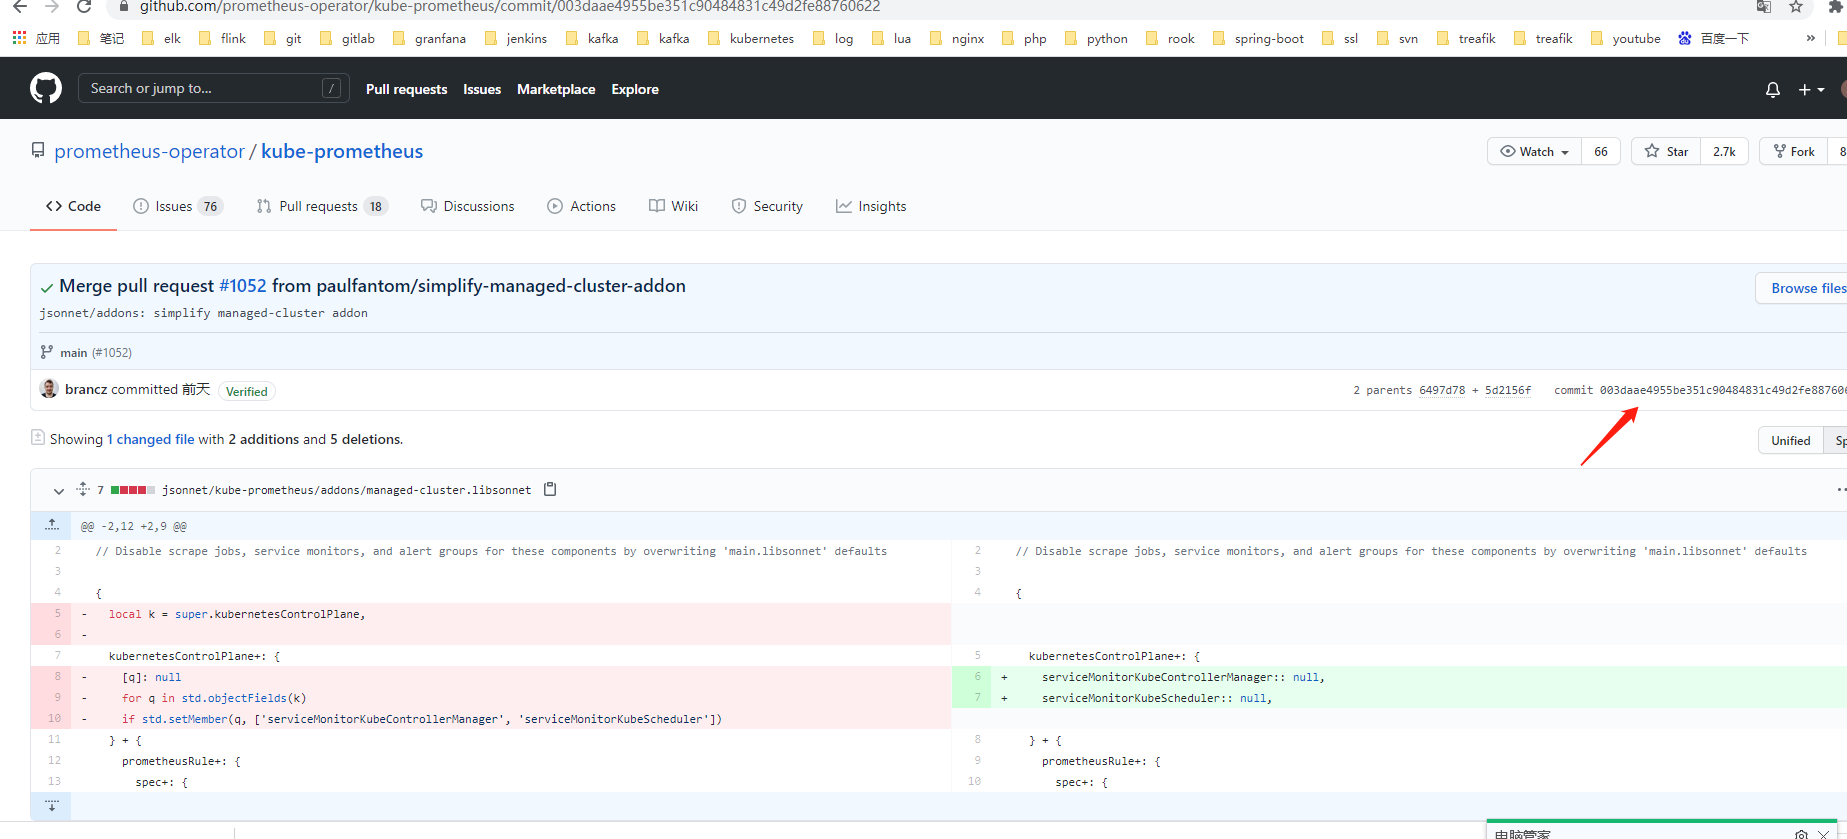
Task: Click the kube-prometheus repo name link
Action: click(342, 151)
